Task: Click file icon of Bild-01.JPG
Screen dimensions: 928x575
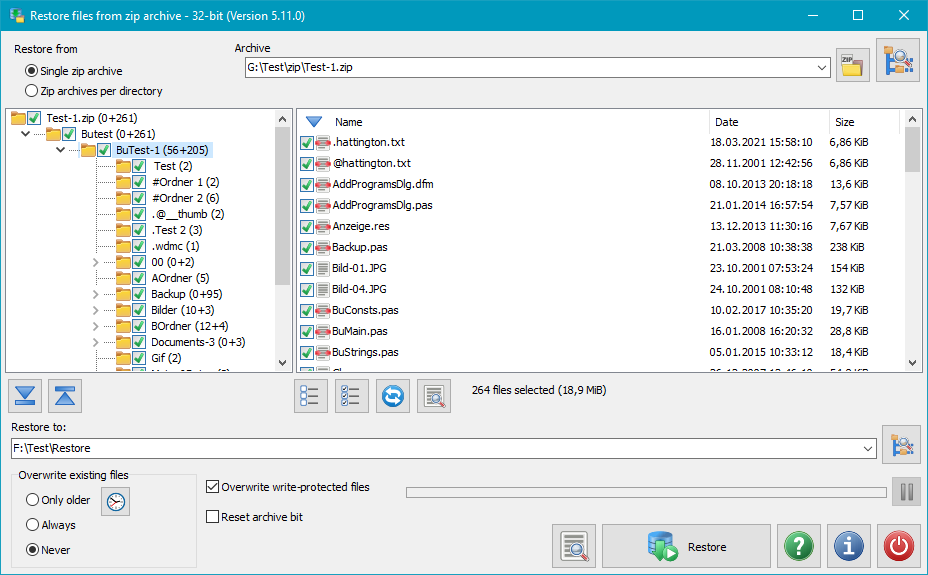Action: click(x=323, y=269)
